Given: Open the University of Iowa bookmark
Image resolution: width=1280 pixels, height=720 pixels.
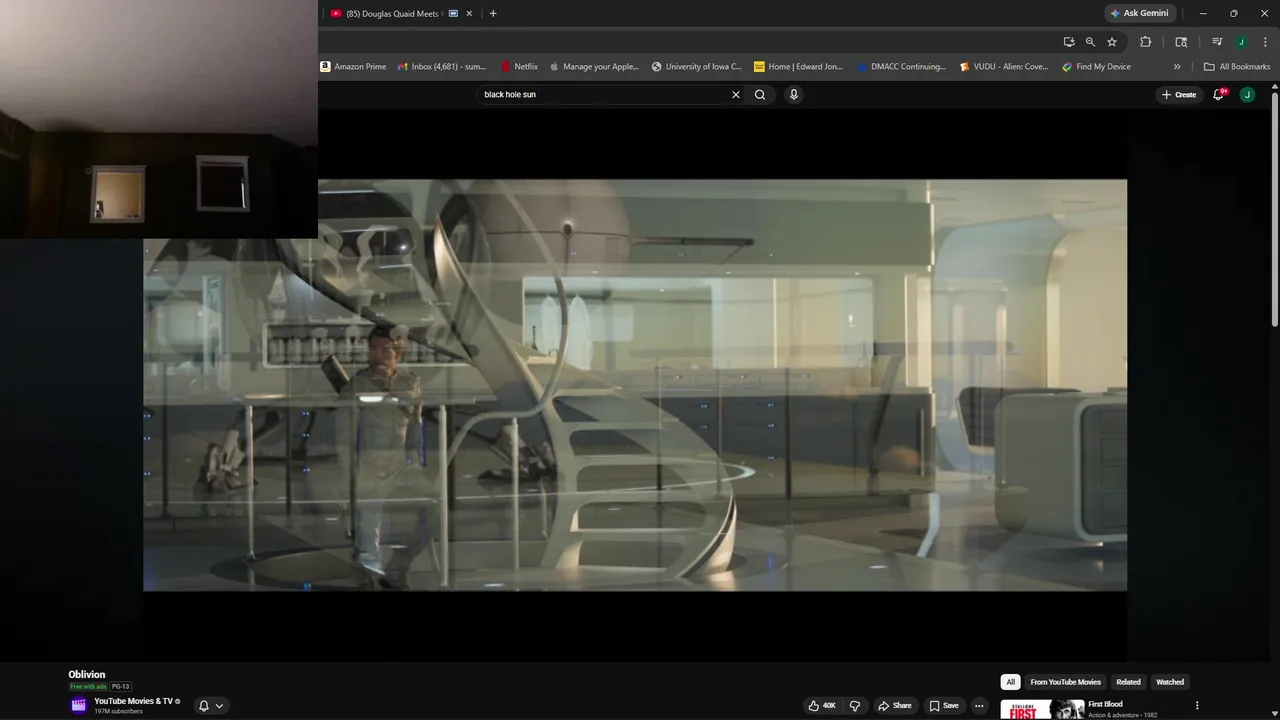Looking at the screenshot, I should click(697, 67).
